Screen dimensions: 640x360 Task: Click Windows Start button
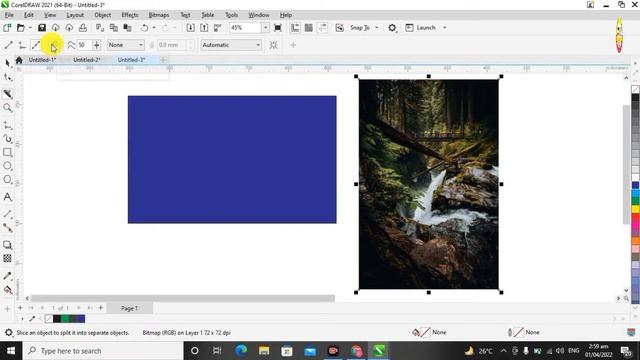coord(11,351)
